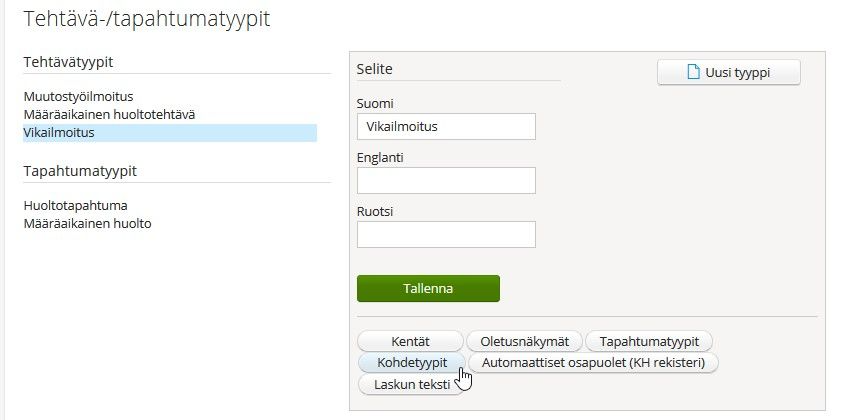Click the Selite panel heading
Screen dimensions: 859x420
375,69
